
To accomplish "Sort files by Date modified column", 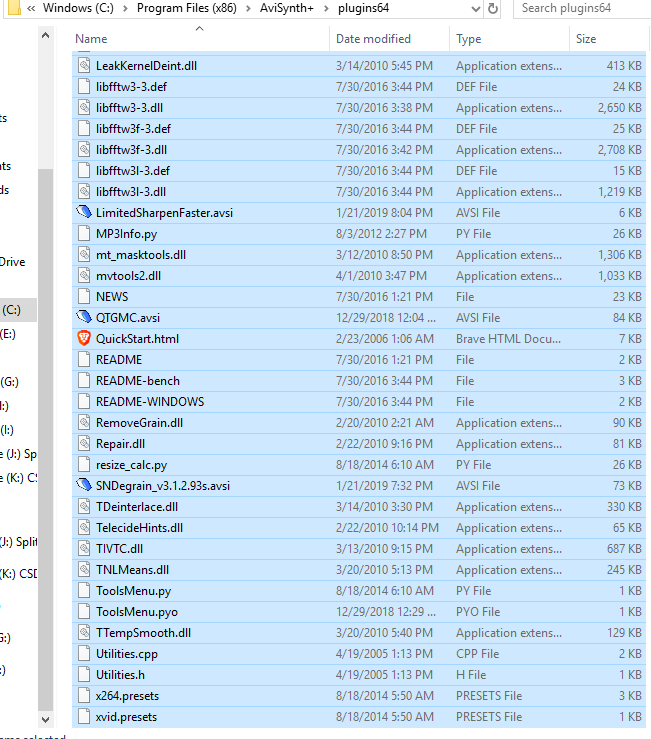I will coord(373,39).
